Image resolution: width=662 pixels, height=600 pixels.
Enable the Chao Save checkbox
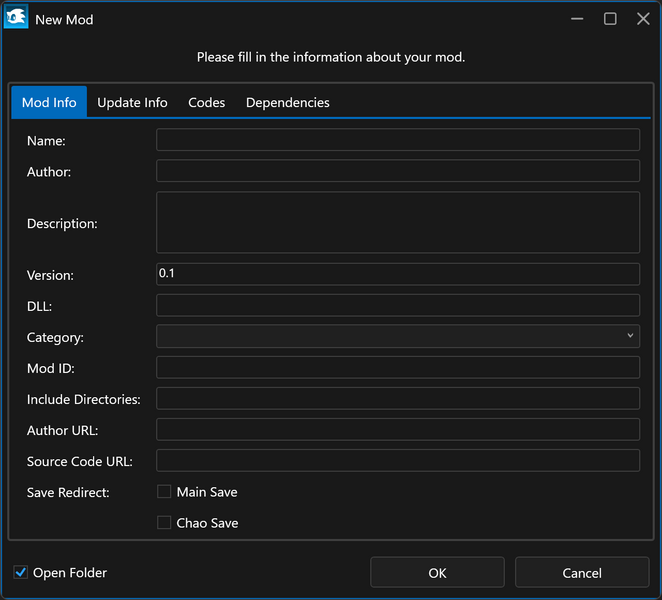[164, 523]
